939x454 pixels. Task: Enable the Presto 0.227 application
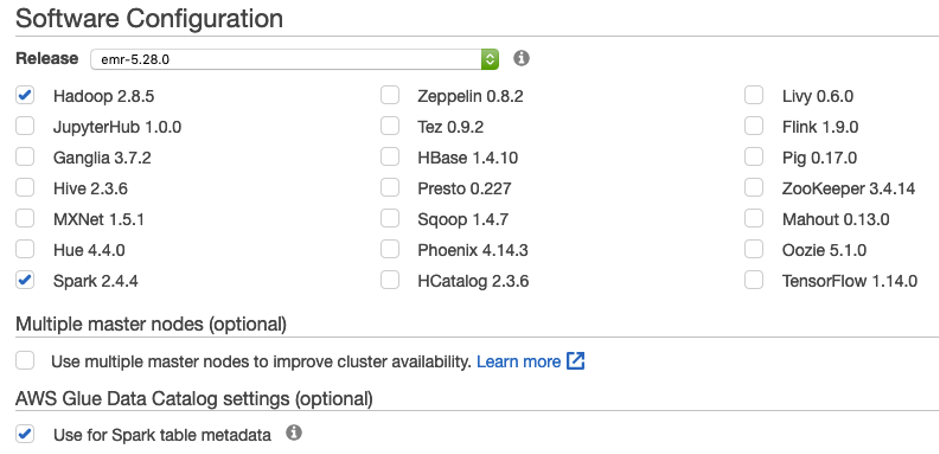390,188
